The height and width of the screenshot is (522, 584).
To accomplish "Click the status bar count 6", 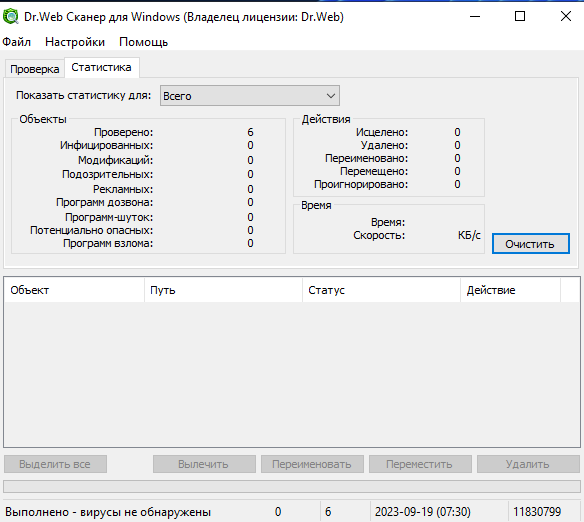I will 328,512.
